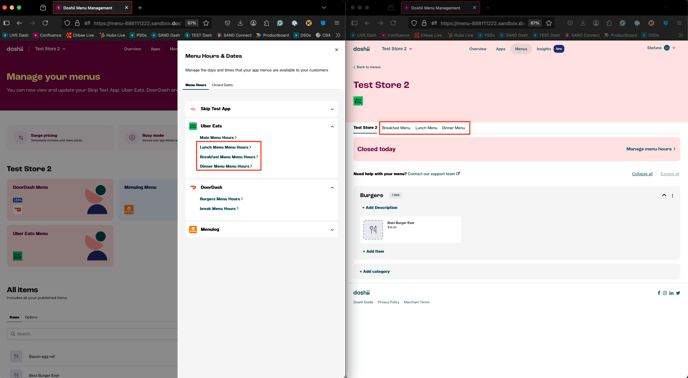Open Doshii Twitter page icon
688x378 pixels.
click(x=678, y=293)
